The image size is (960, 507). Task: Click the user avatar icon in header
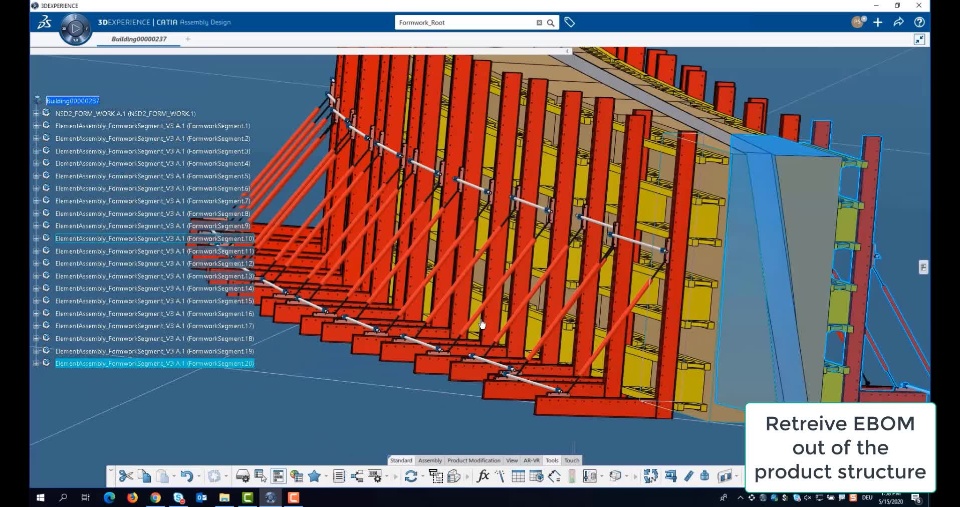[858, 22]
